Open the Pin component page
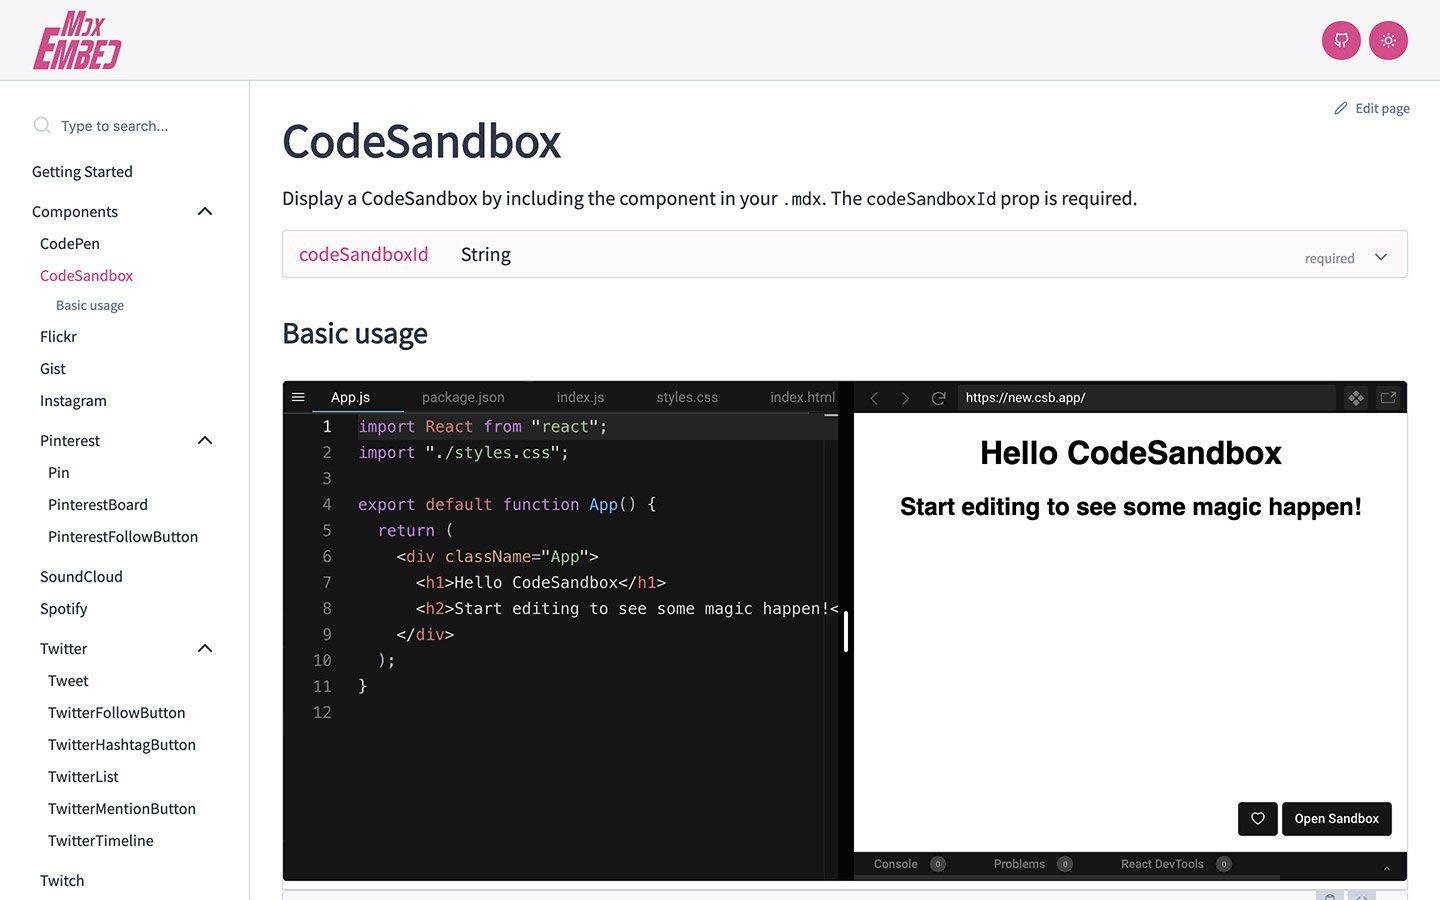Screen dimensions: 1440x900 point(59,473)
